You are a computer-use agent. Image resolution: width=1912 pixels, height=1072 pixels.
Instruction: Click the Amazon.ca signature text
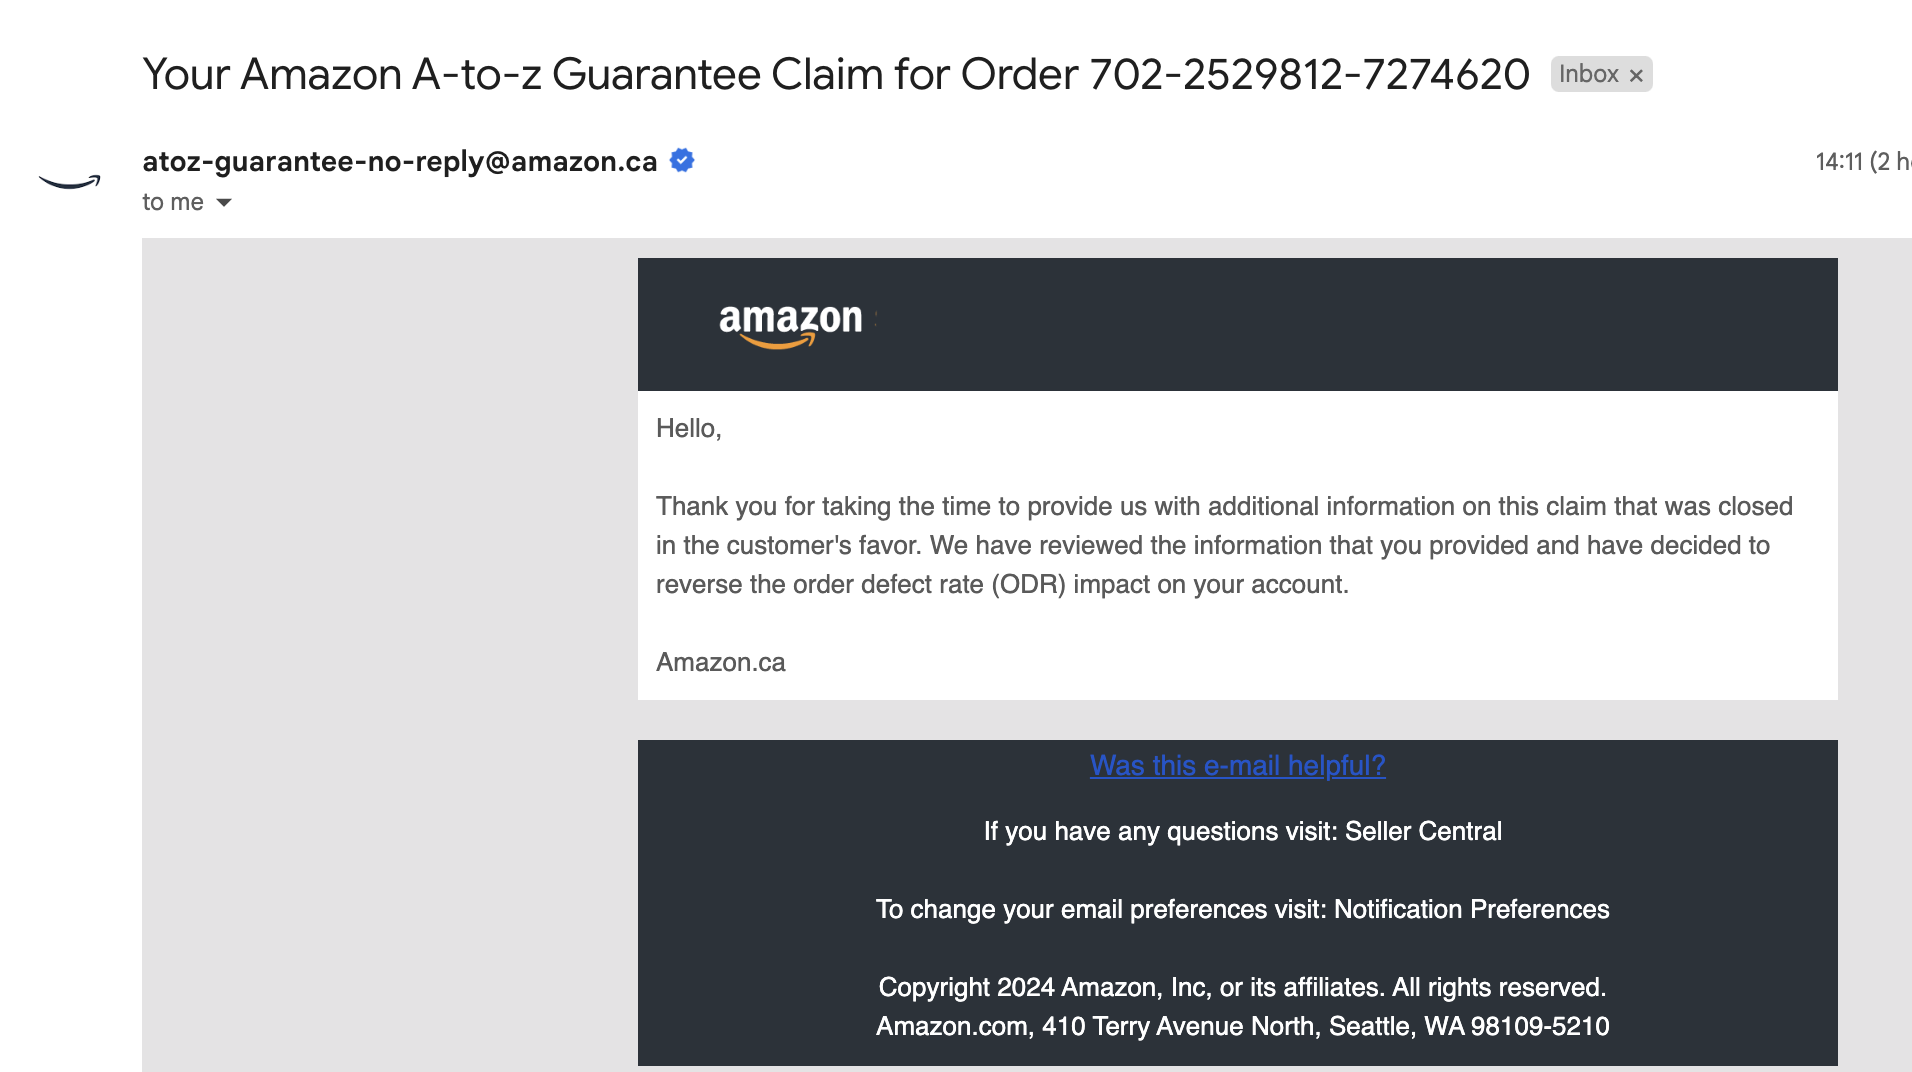coord(720,662)
